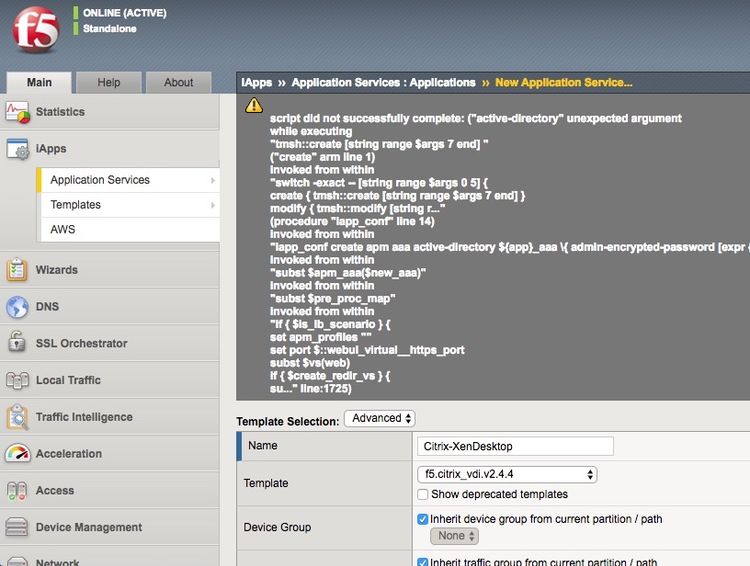The image size is (750, 566).
Task: Click the F5 red logo
Action: tap(36, 30)
